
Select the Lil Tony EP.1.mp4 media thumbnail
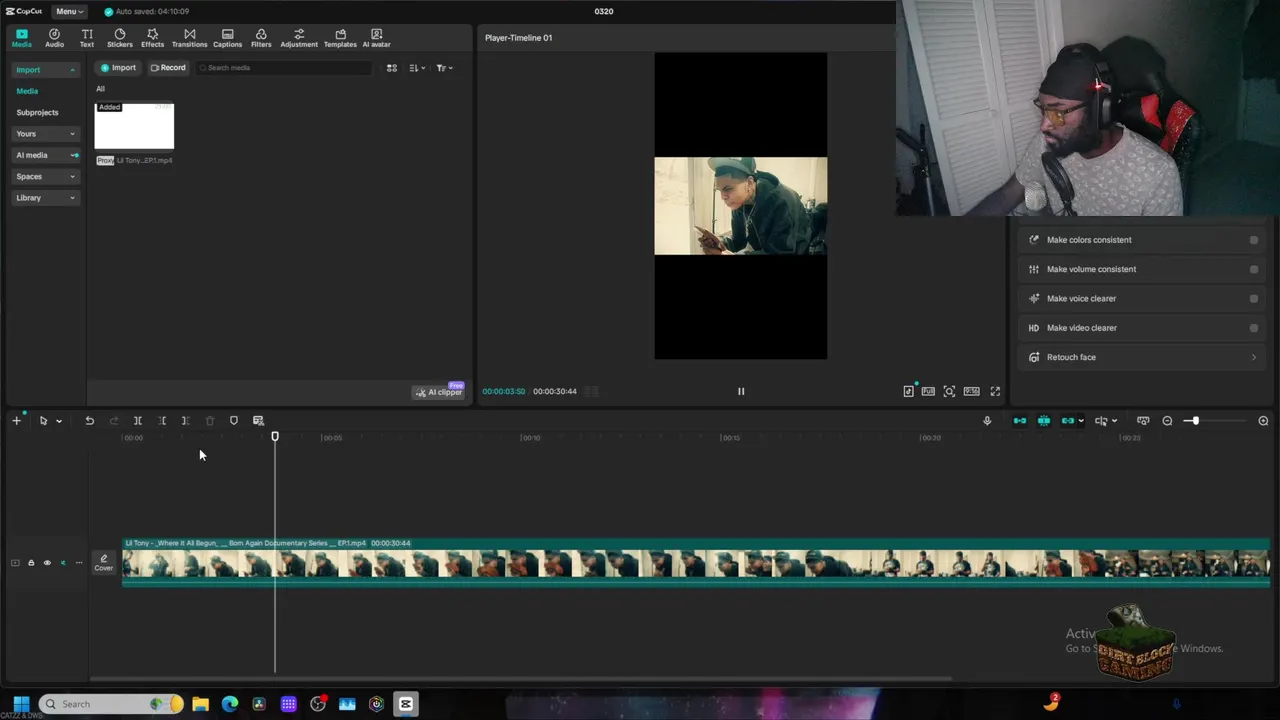[134, 126]
